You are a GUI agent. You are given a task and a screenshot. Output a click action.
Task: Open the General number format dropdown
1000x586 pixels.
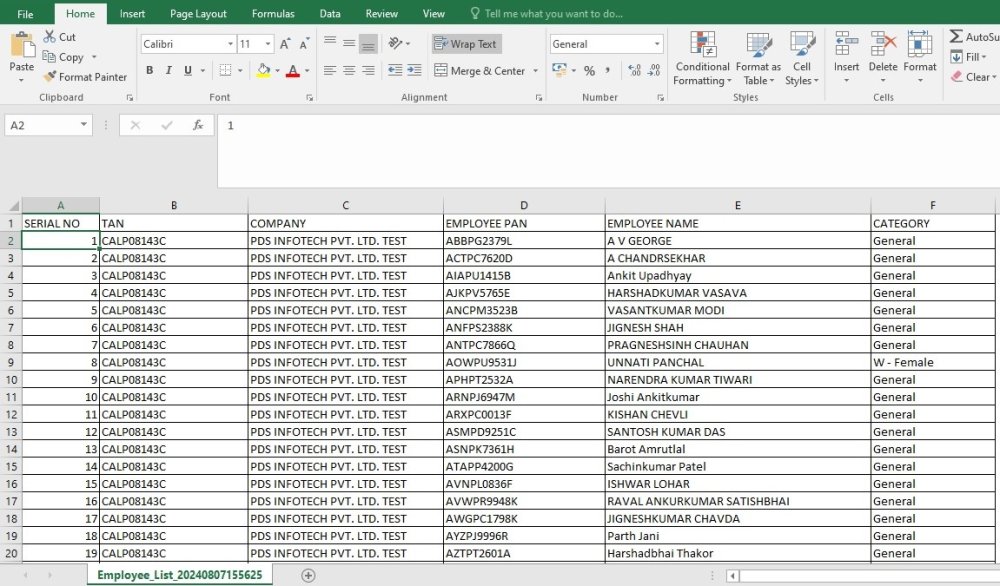tap(657, 44)
